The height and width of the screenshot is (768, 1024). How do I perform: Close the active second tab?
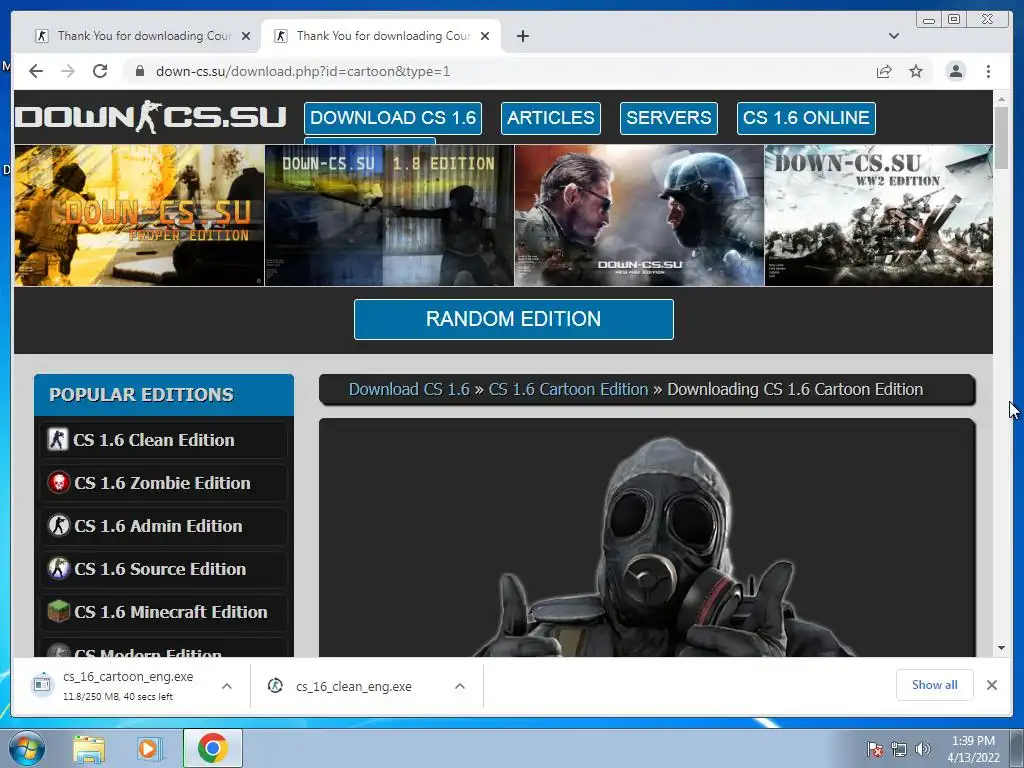coord(485,36)
